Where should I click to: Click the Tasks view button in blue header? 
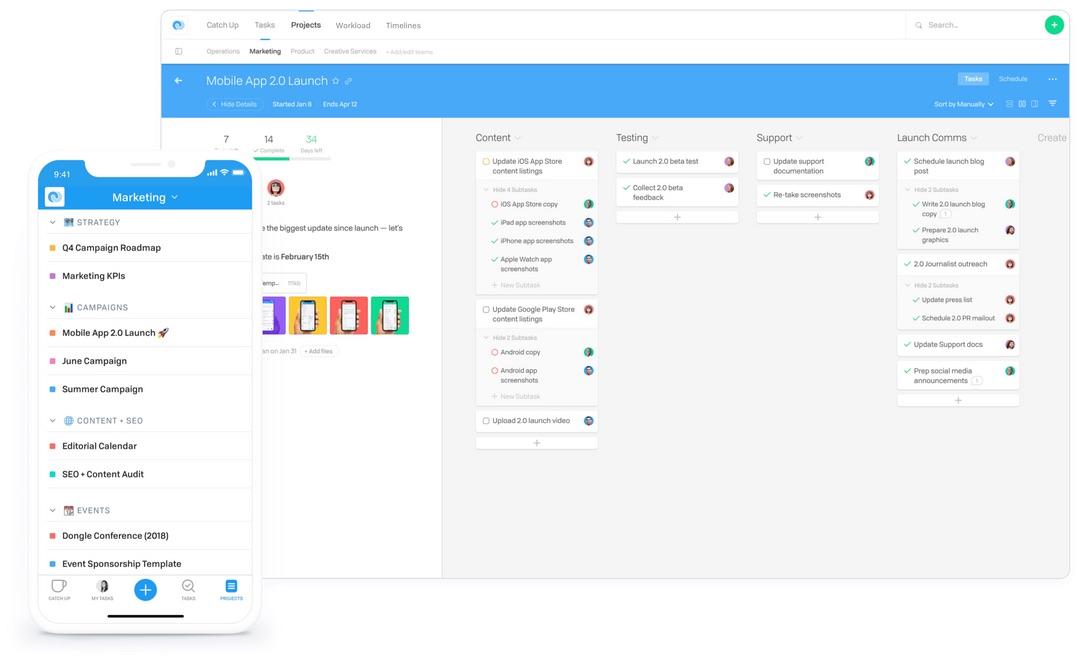click(x=973, y=79)
